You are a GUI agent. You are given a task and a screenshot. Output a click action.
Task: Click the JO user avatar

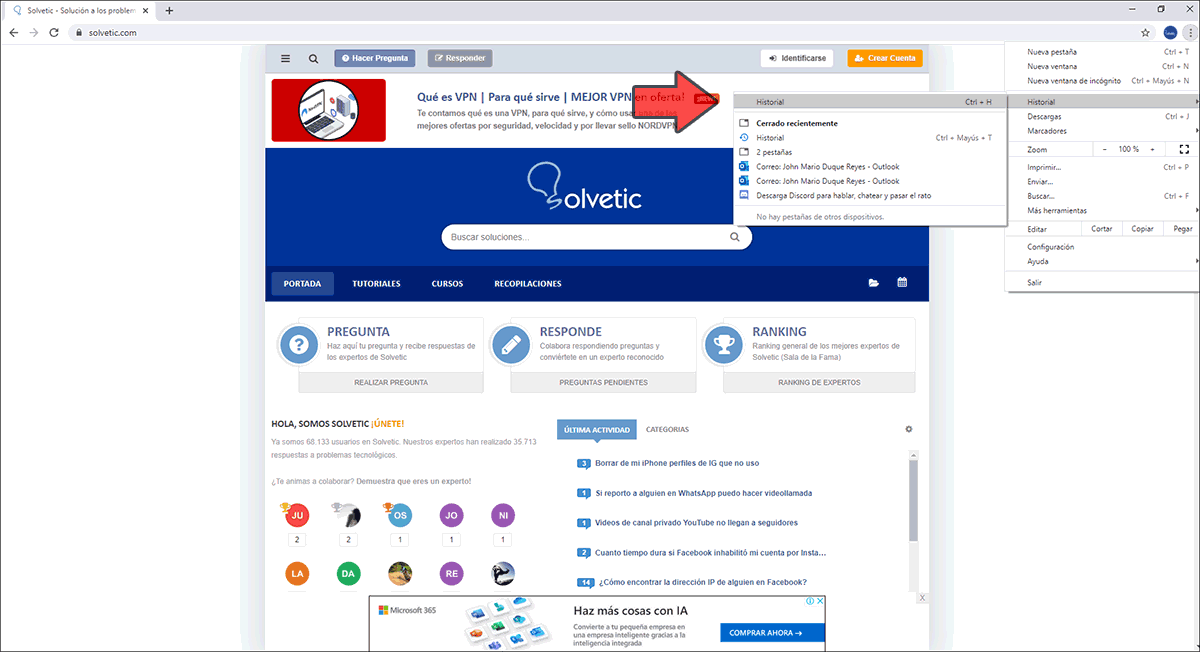point(451,516)
